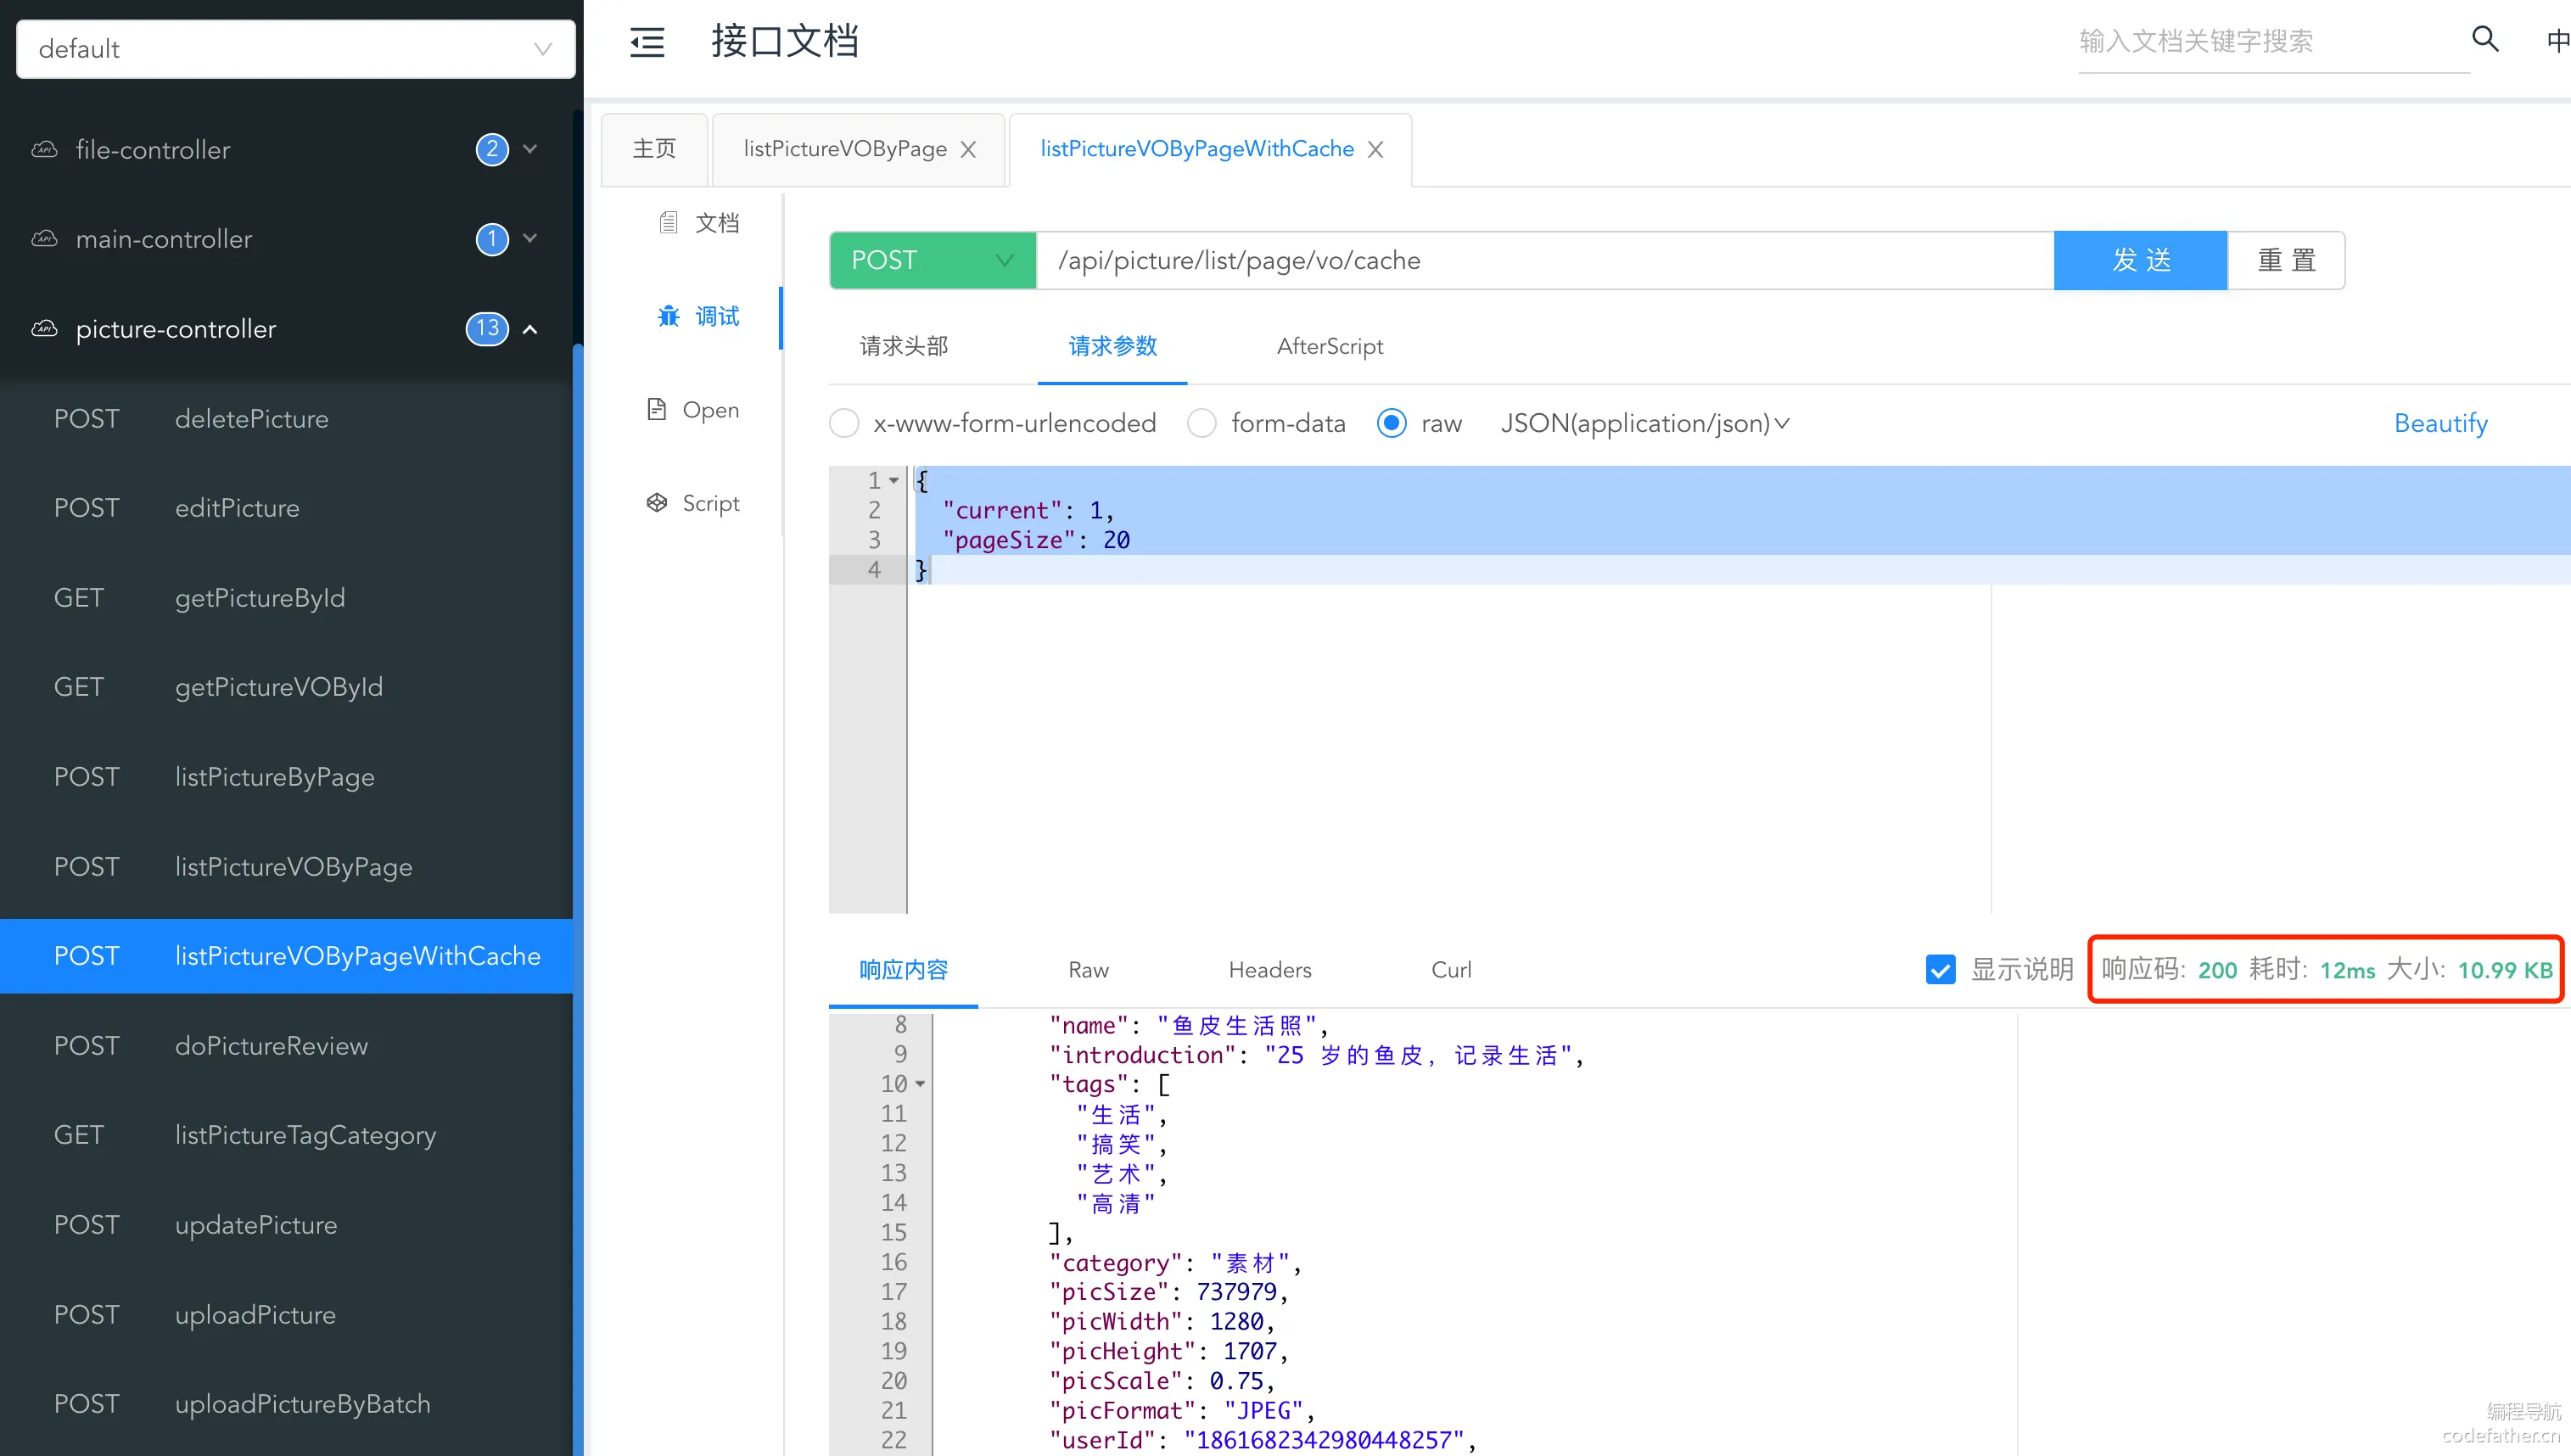The height and width of the screenshot is (1456, 2571).
Task: Click the 发送 send button
Action: point(2141,260)
